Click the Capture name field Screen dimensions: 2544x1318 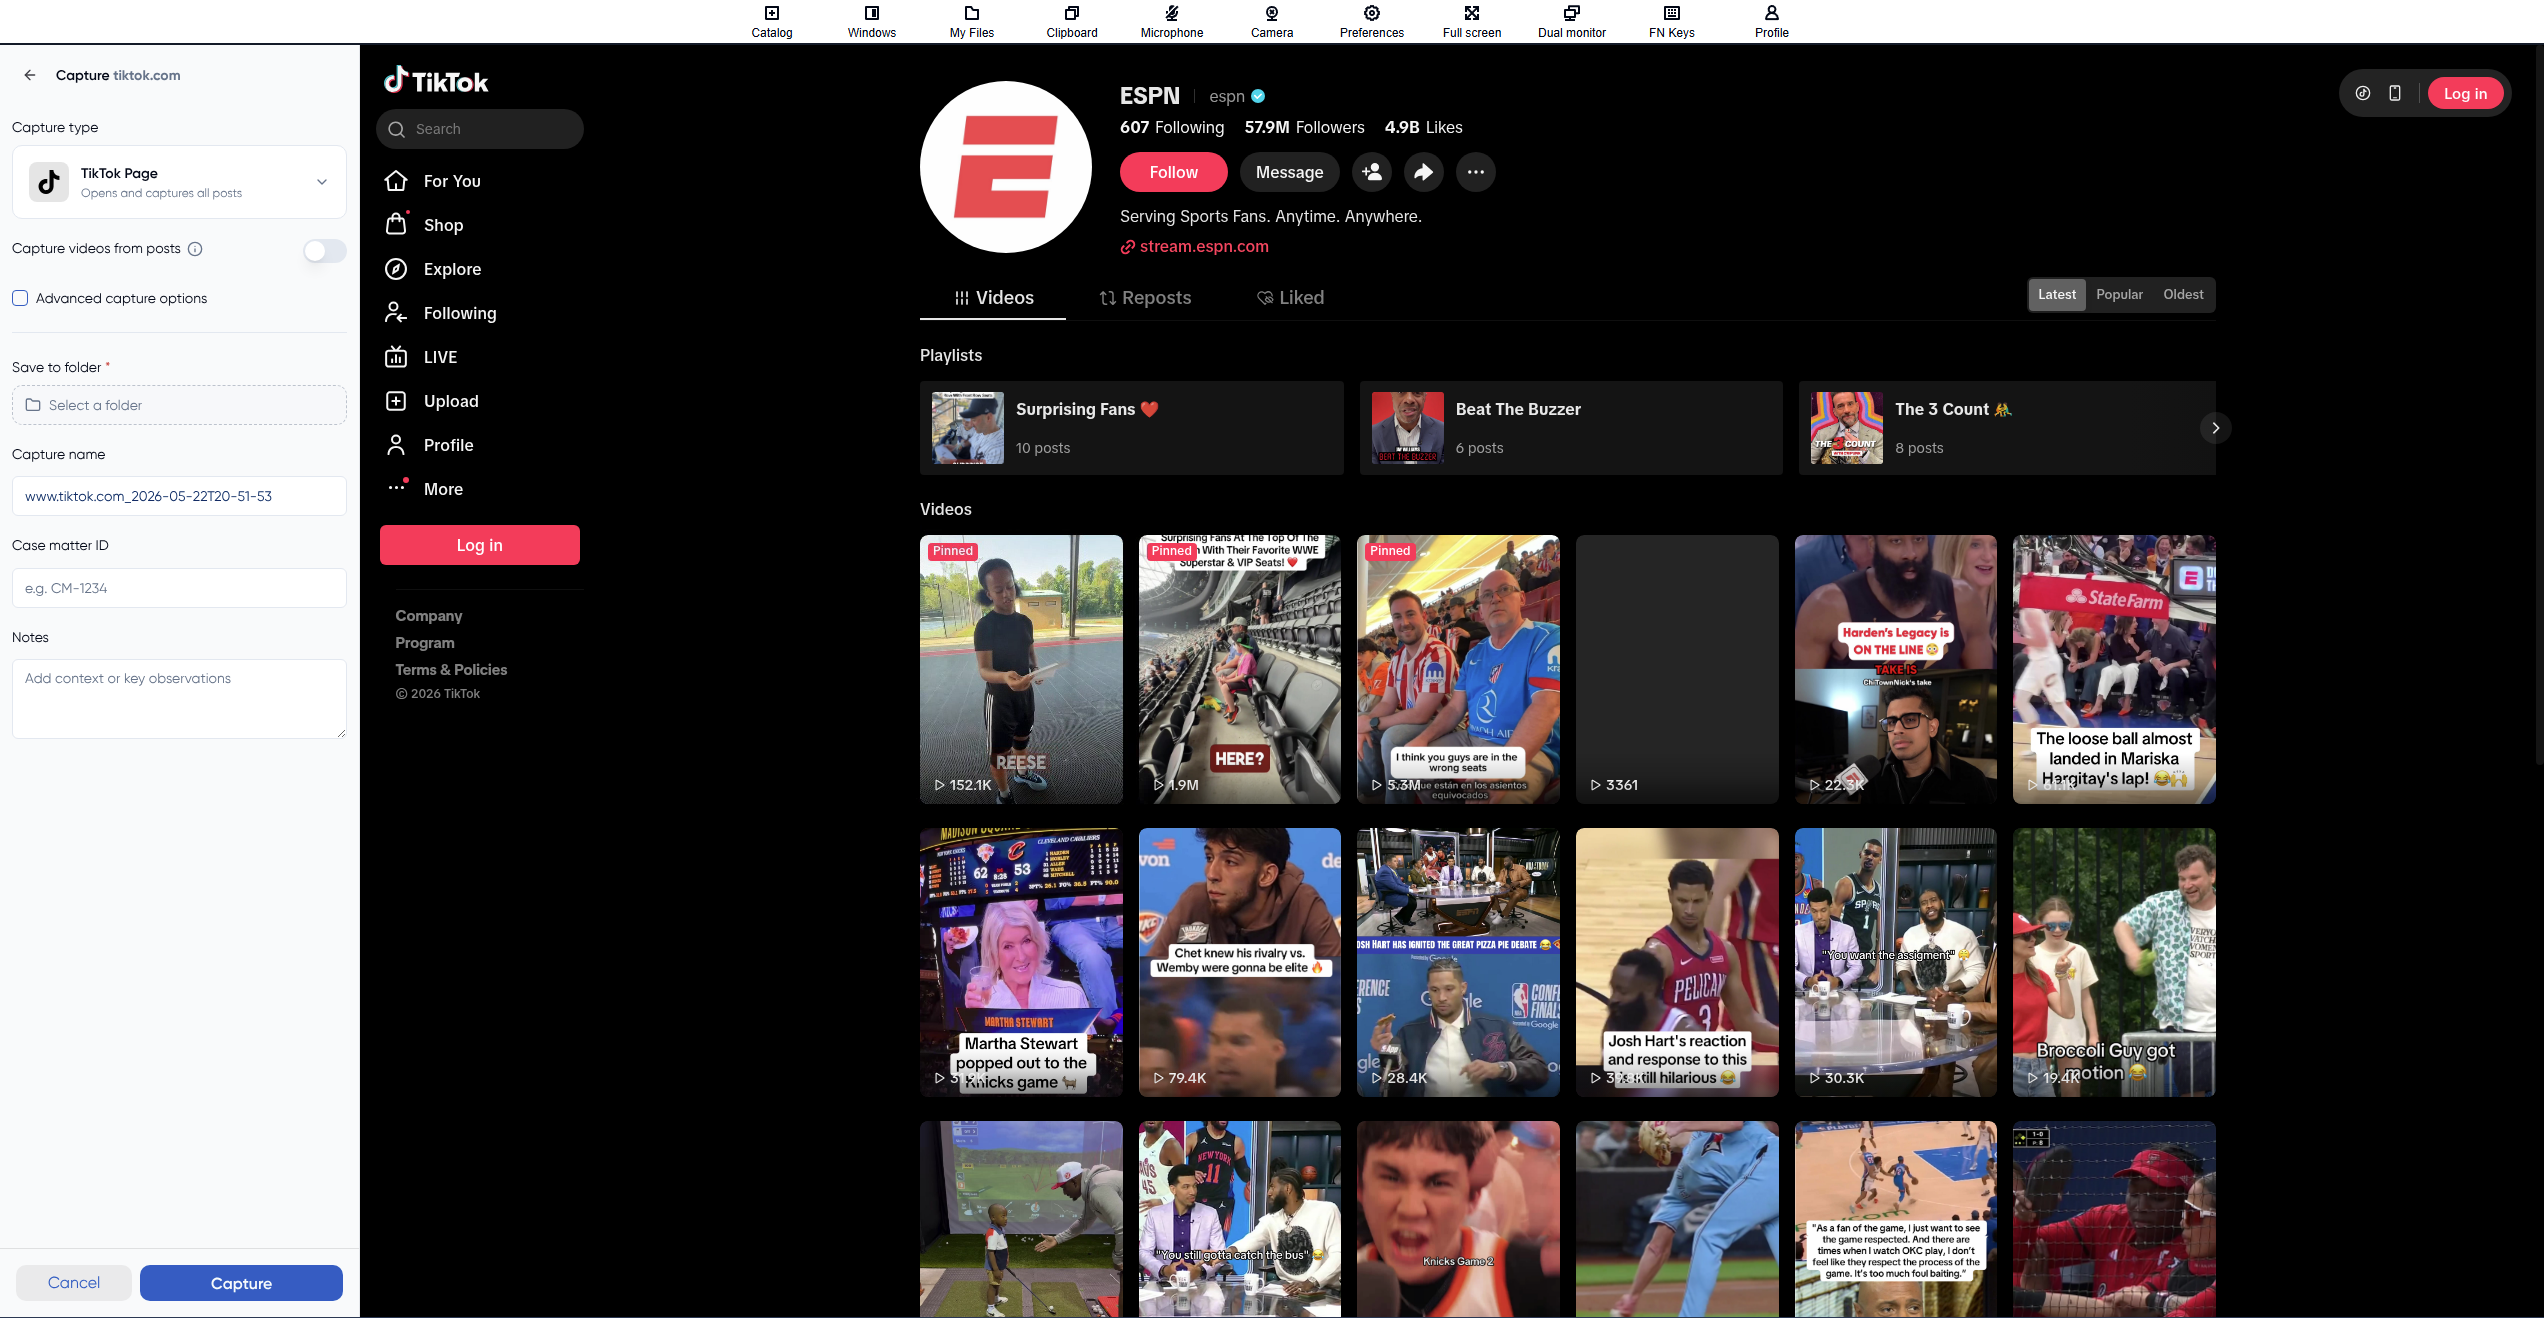tap(179, 496)
